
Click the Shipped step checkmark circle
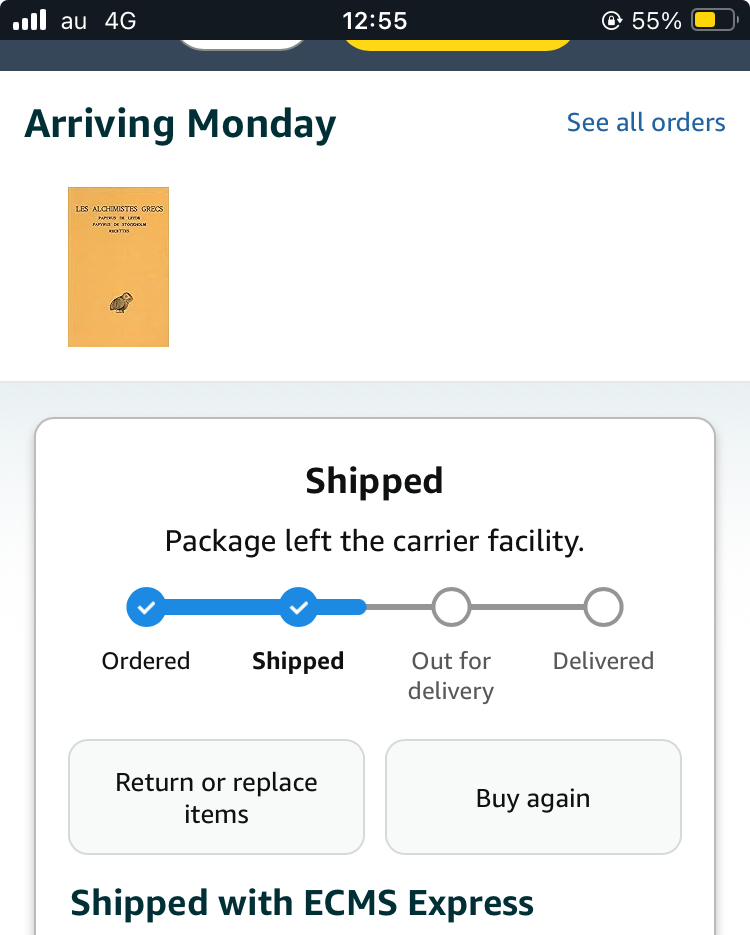(298, 606)
